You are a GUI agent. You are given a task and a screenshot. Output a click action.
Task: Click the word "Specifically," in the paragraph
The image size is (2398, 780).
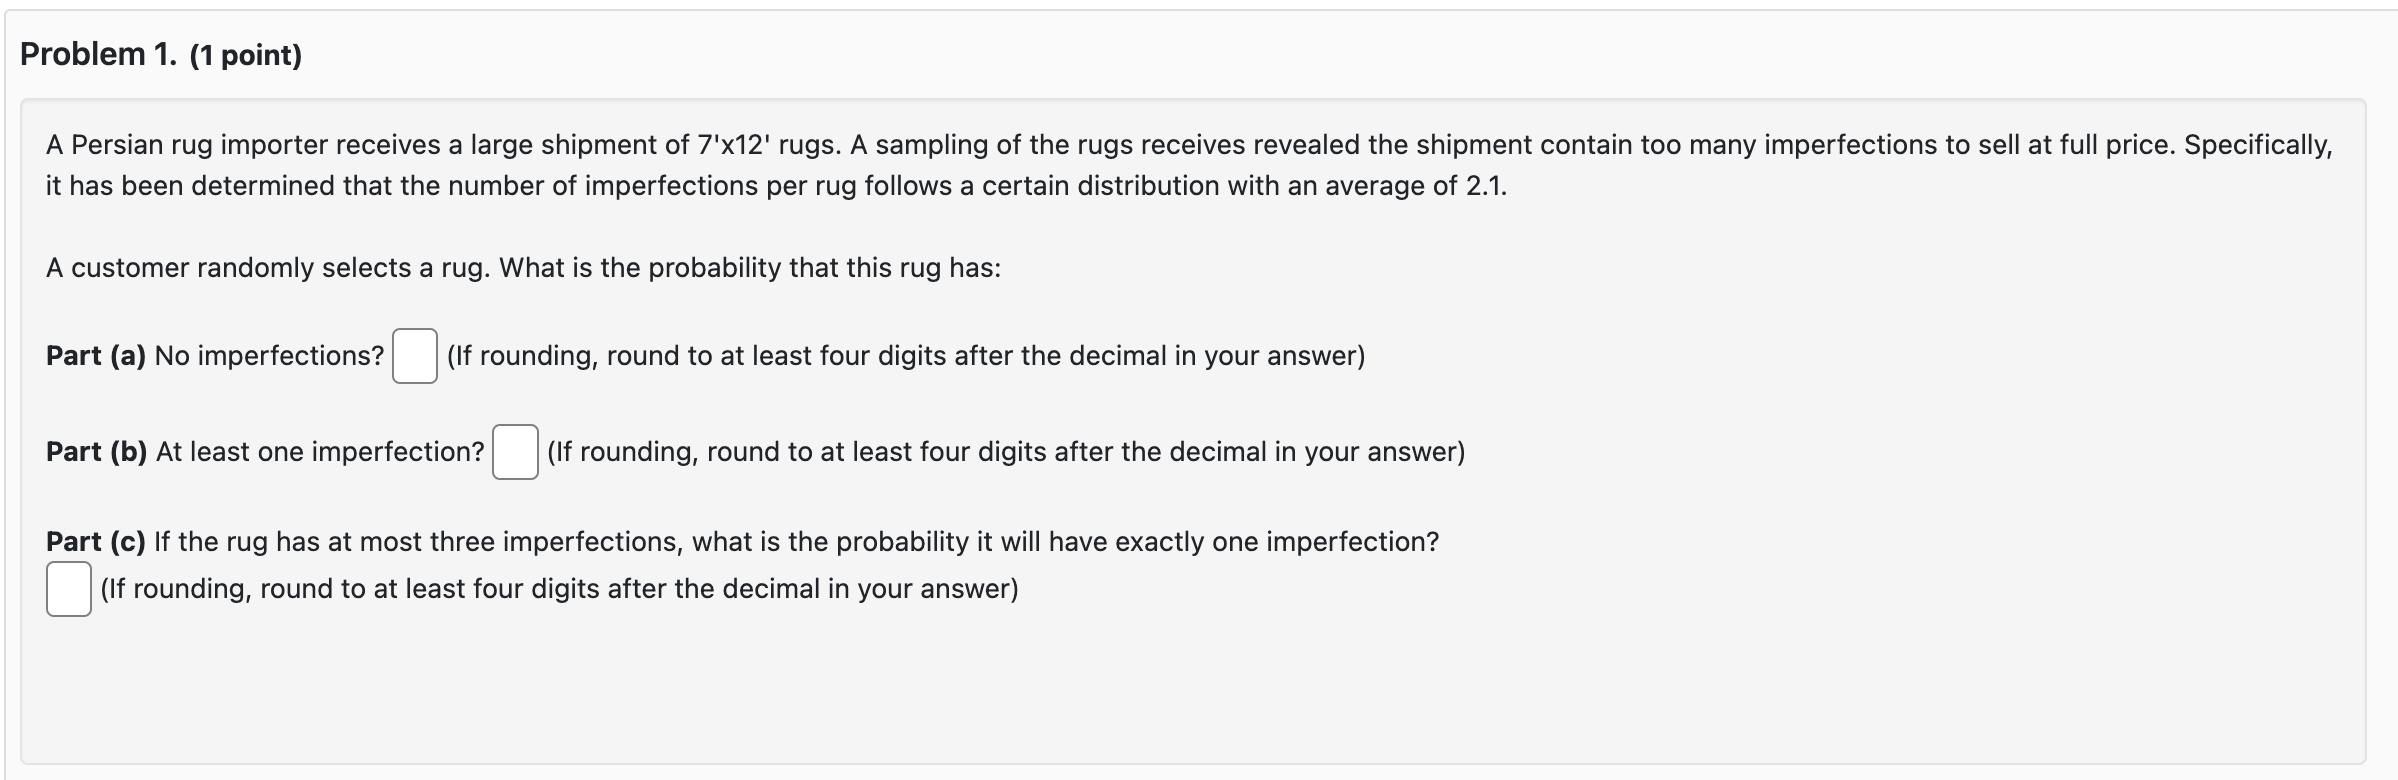click(x=2258, y=145)
